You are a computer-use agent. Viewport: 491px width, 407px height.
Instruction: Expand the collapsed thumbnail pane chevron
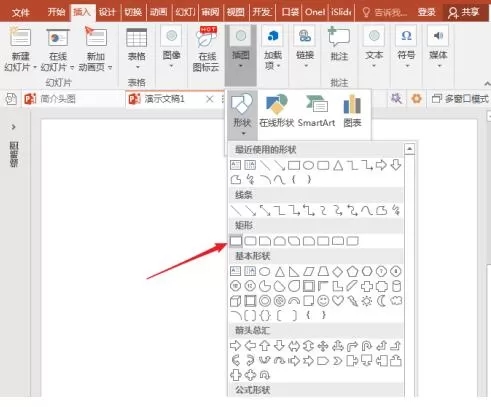pyautogui.click(x=13, y=127)
